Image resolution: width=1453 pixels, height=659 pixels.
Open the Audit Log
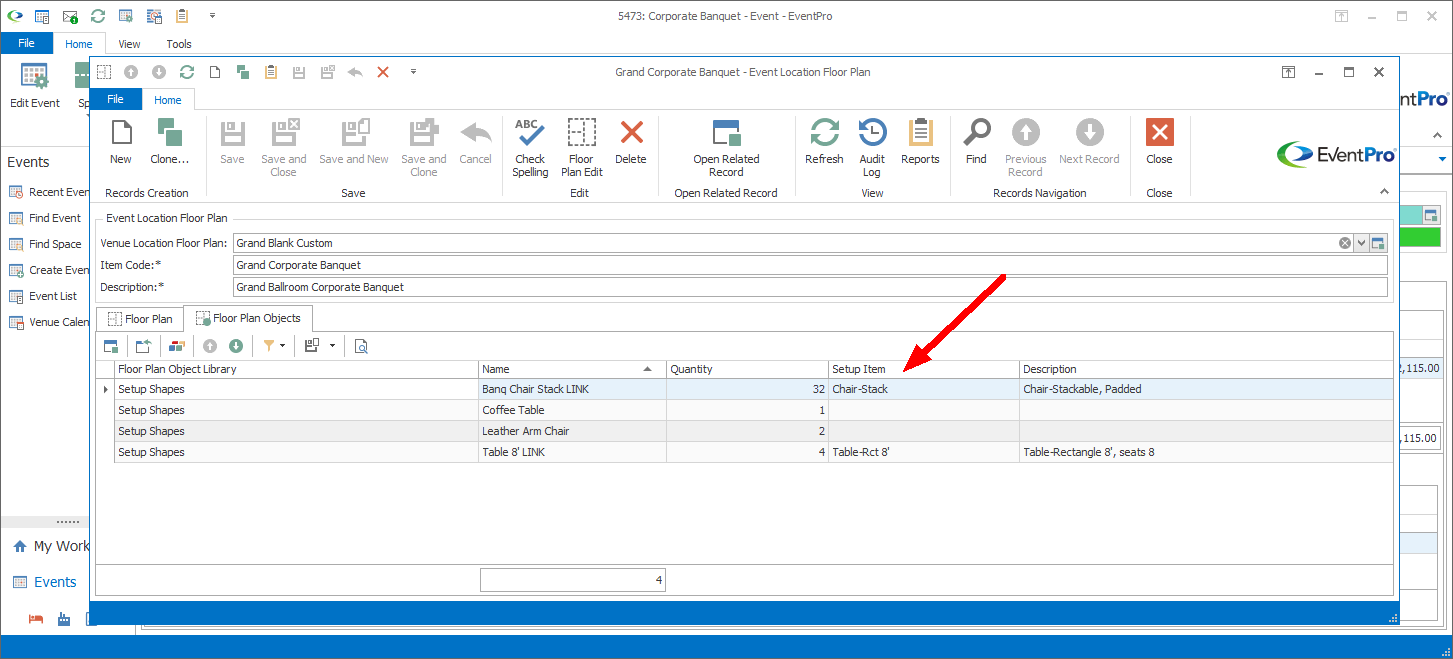(872, 148)
